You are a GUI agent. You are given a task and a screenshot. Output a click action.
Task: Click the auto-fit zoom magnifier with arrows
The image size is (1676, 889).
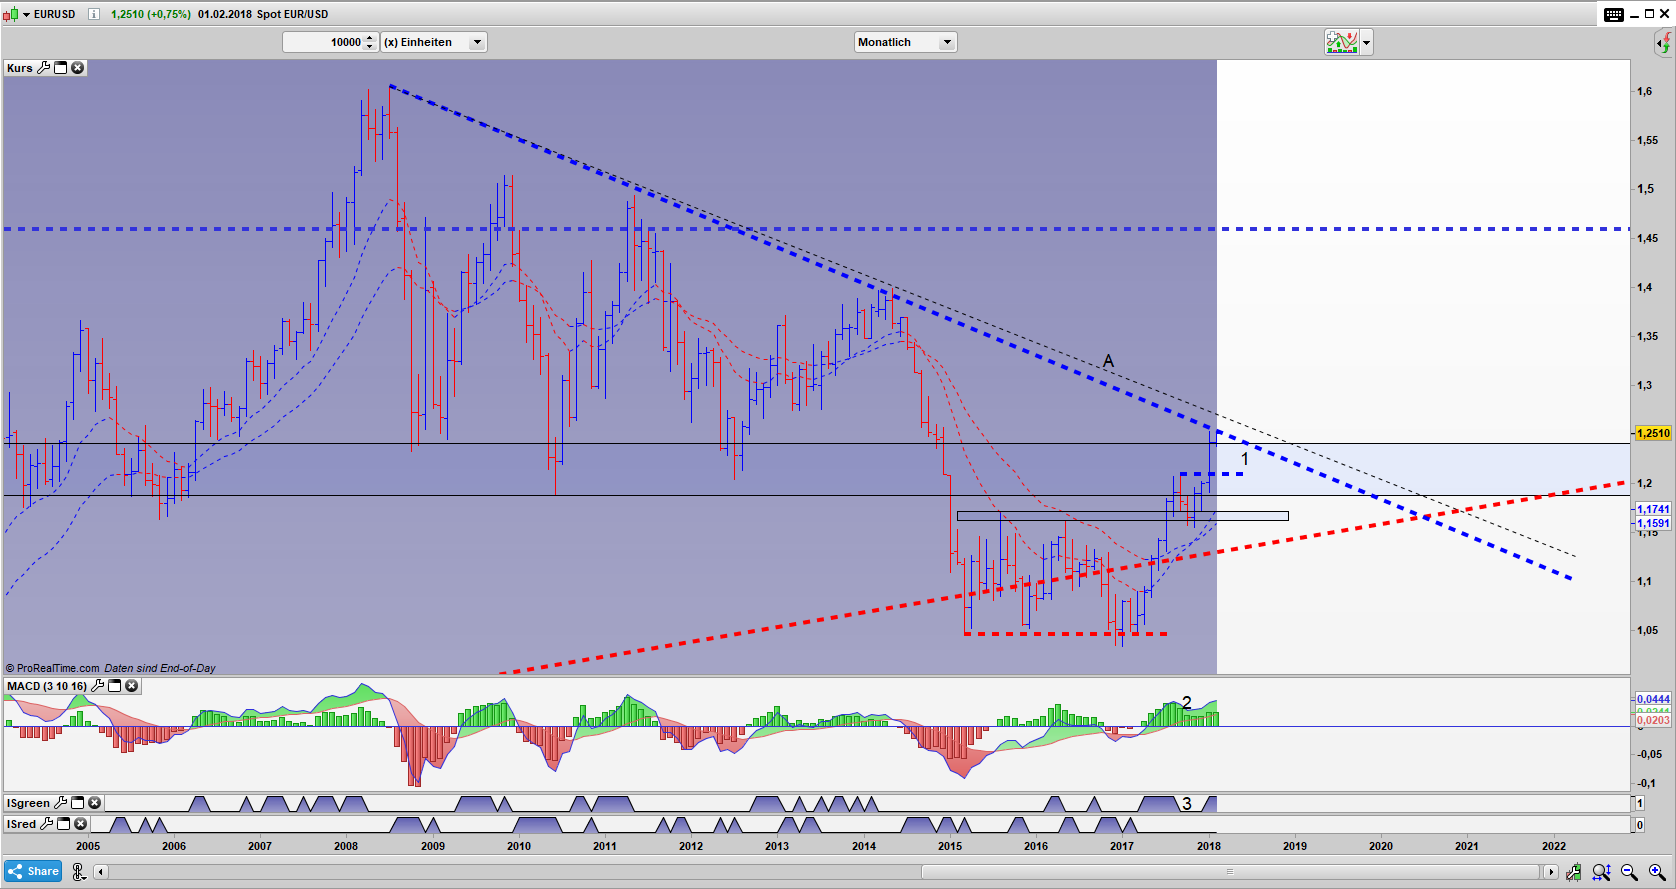(1601, 872)
